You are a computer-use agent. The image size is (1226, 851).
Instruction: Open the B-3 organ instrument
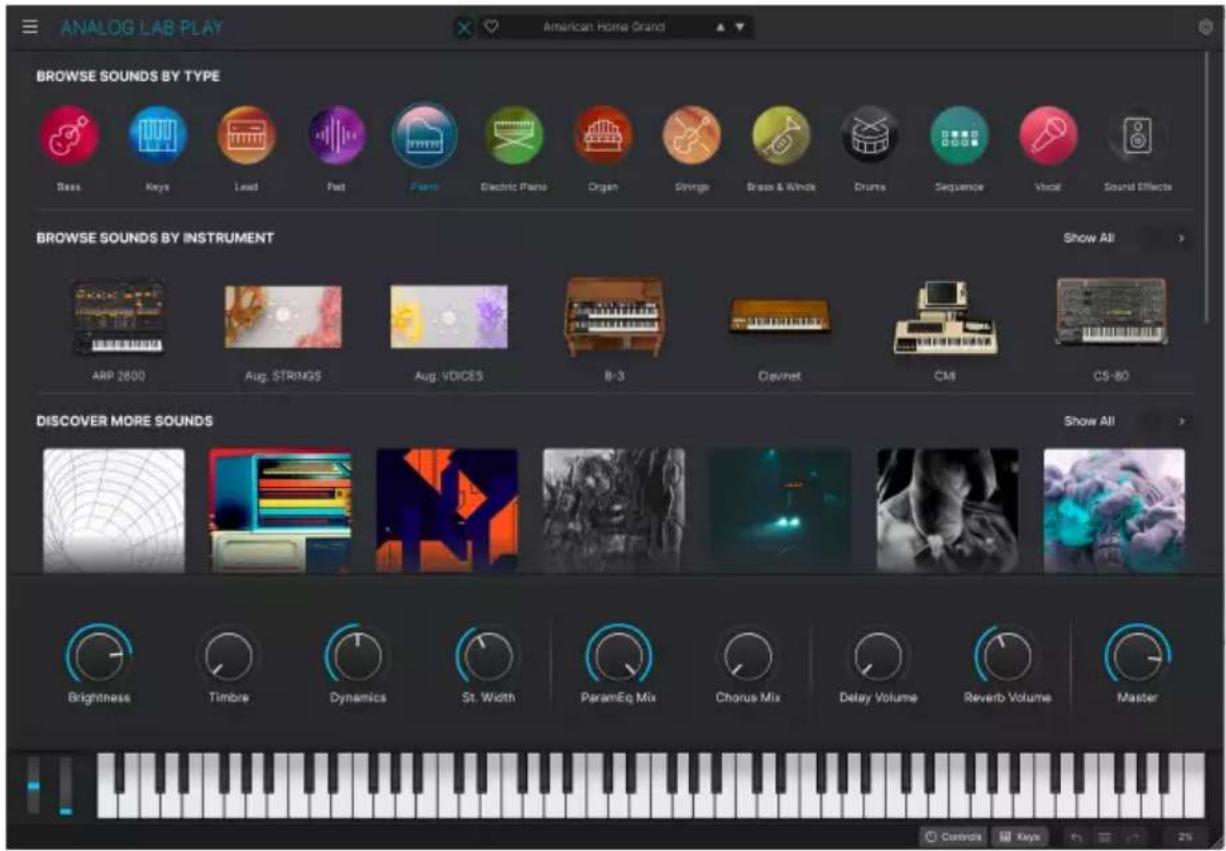tap(614, 317)
